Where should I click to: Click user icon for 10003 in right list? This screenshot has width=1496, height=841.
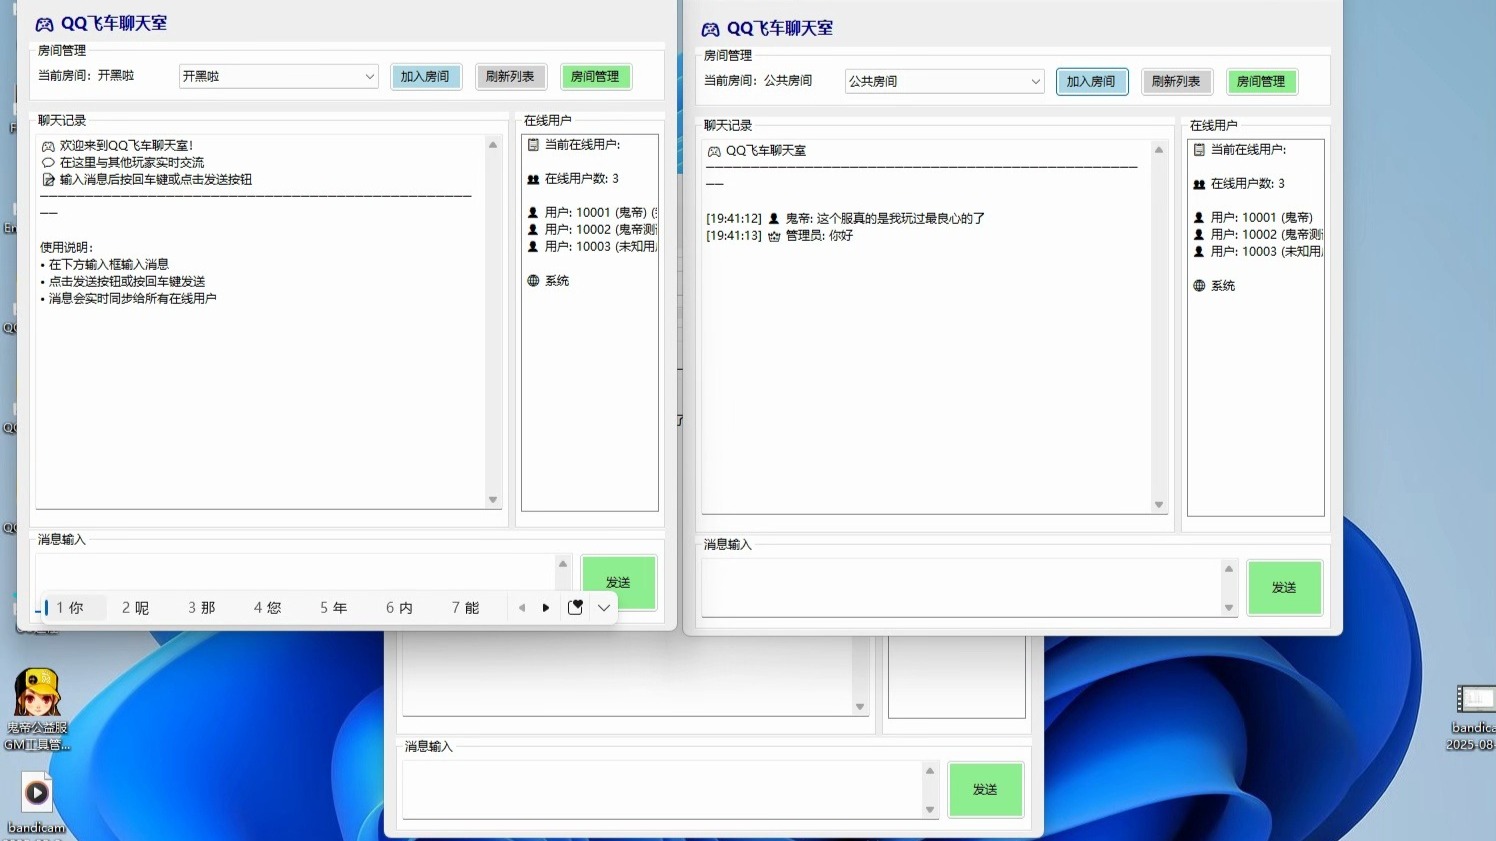tap(1199, 252)
